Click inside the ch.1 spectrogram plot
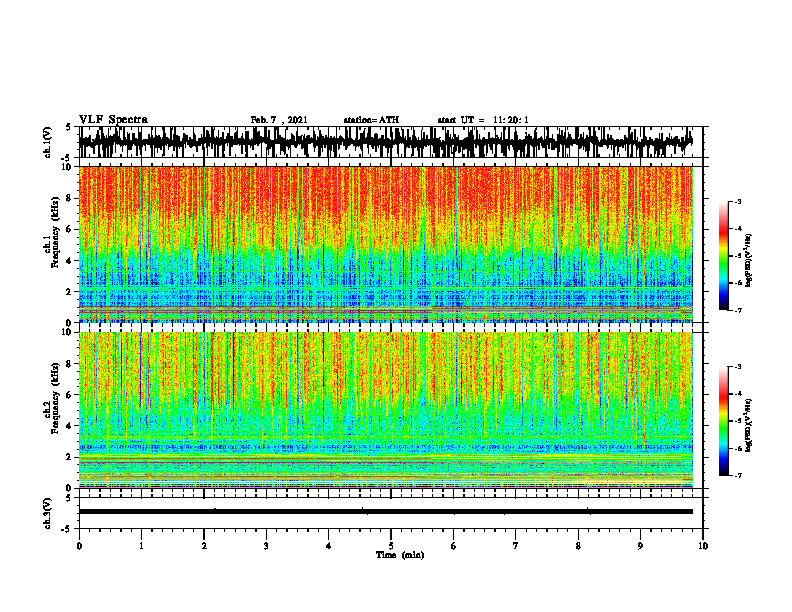Viewport: 792px width, 612px height. pyautogui.click(x=386, y=244)
